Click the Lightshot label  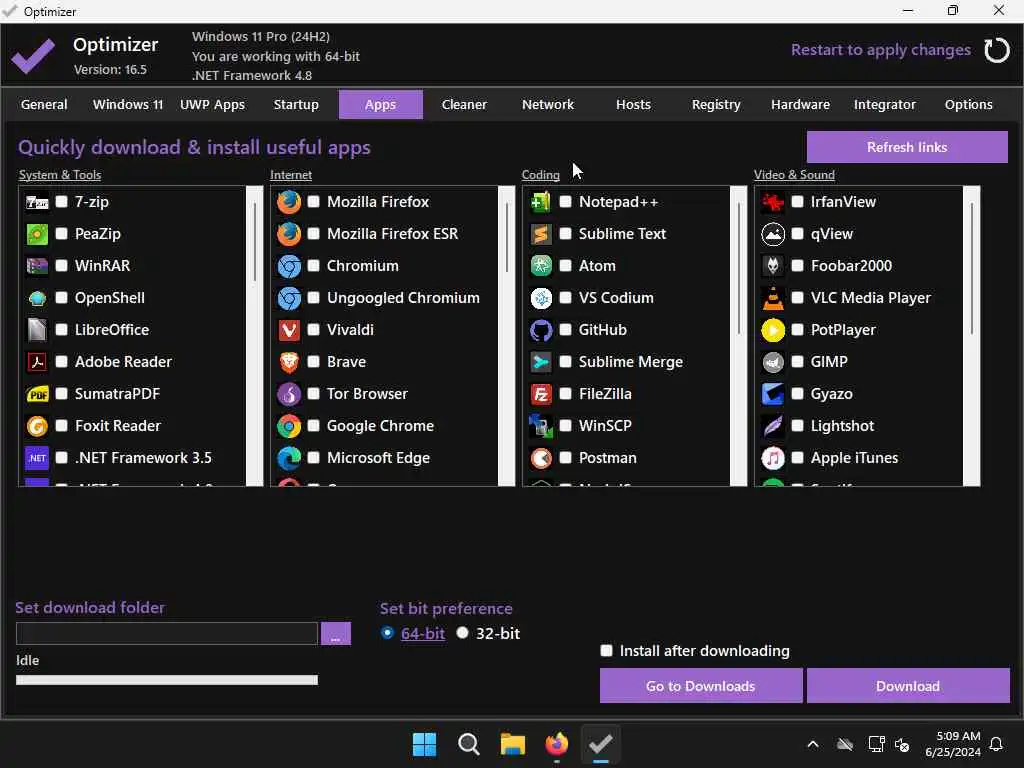point(842,426)
